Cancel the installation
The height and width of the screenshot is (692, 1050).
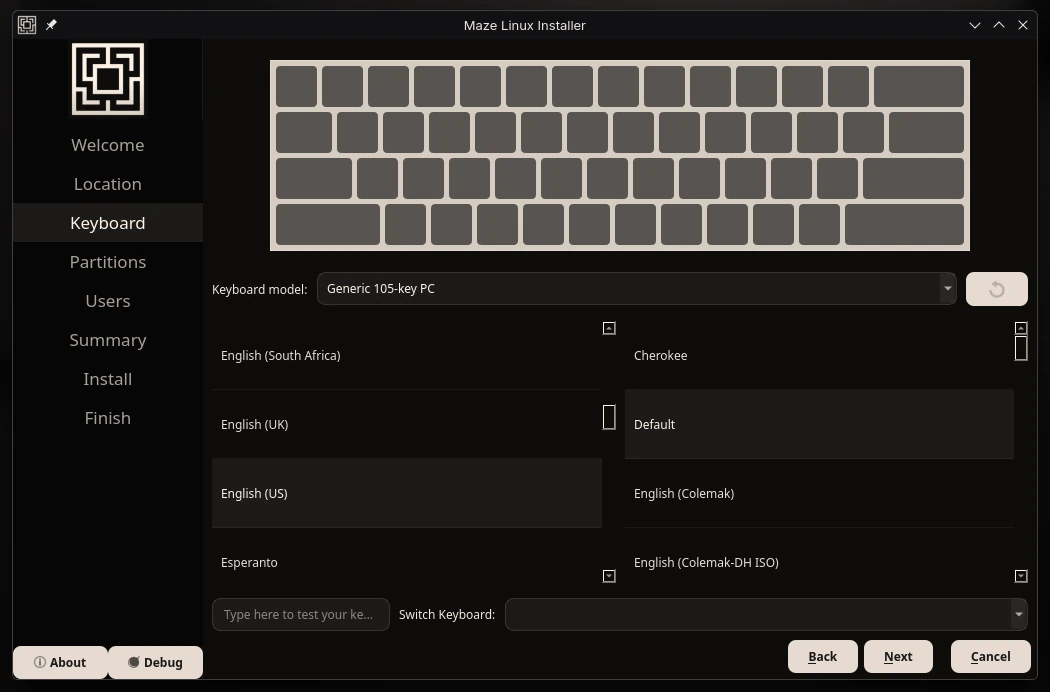990,656
